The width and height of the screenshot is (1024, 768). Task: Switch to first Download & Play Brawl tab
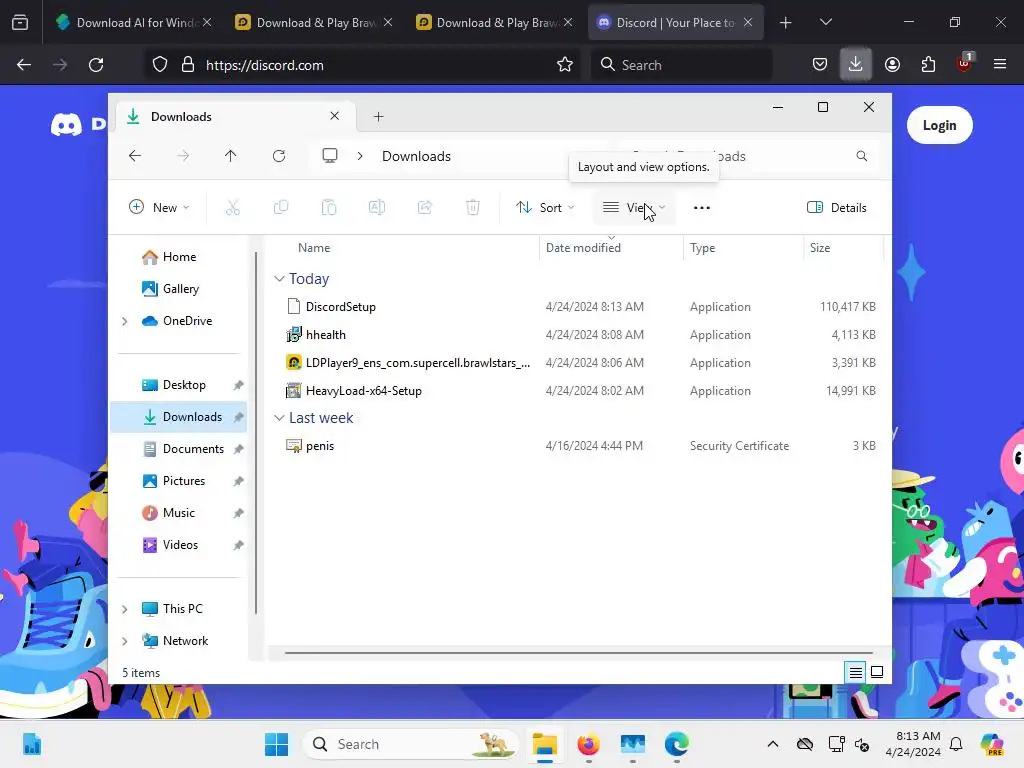pyautogui.click(x=315, y=22)
